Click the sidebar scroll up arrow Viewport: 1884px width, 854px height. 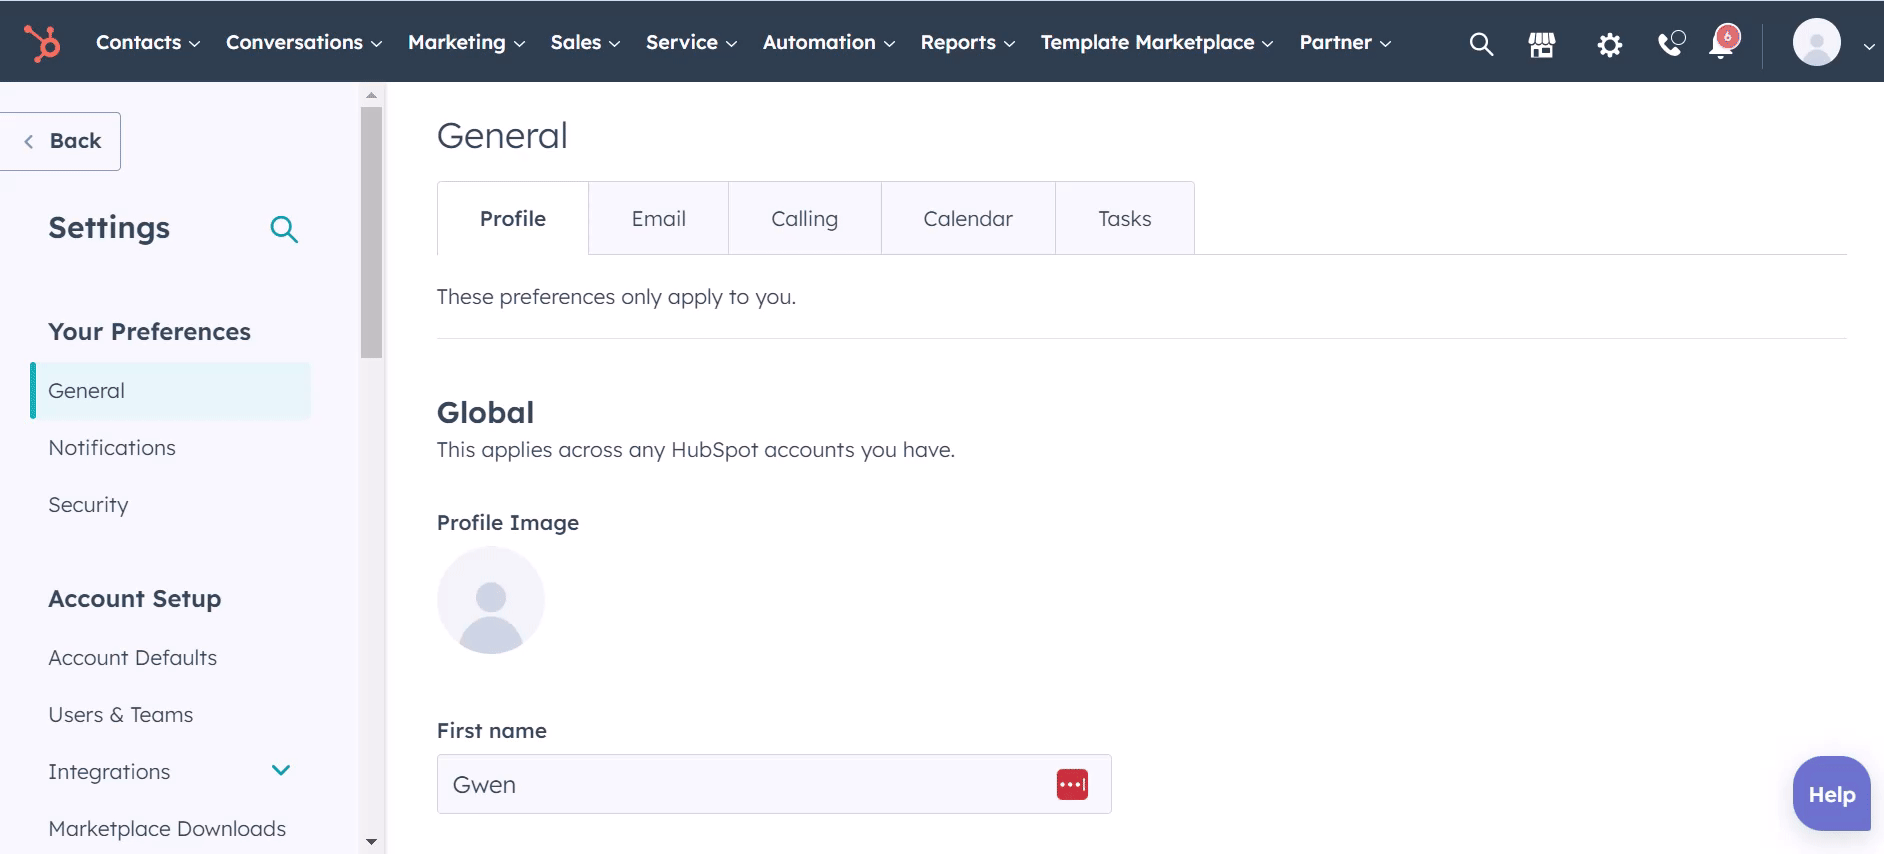[371, 95]
